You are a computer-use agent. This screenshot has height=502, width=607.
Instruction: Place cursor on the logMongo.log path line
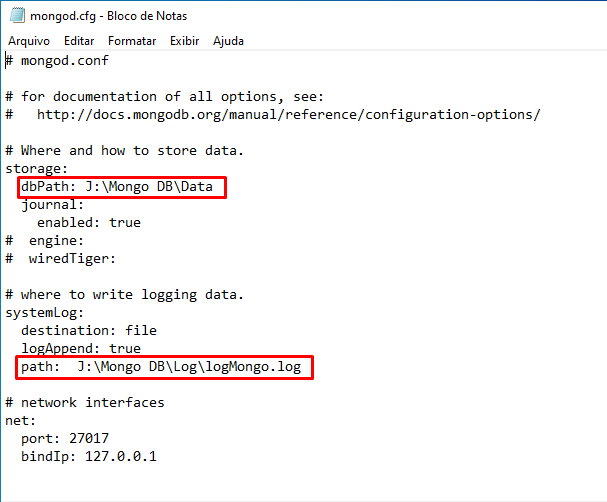(161, 367)
